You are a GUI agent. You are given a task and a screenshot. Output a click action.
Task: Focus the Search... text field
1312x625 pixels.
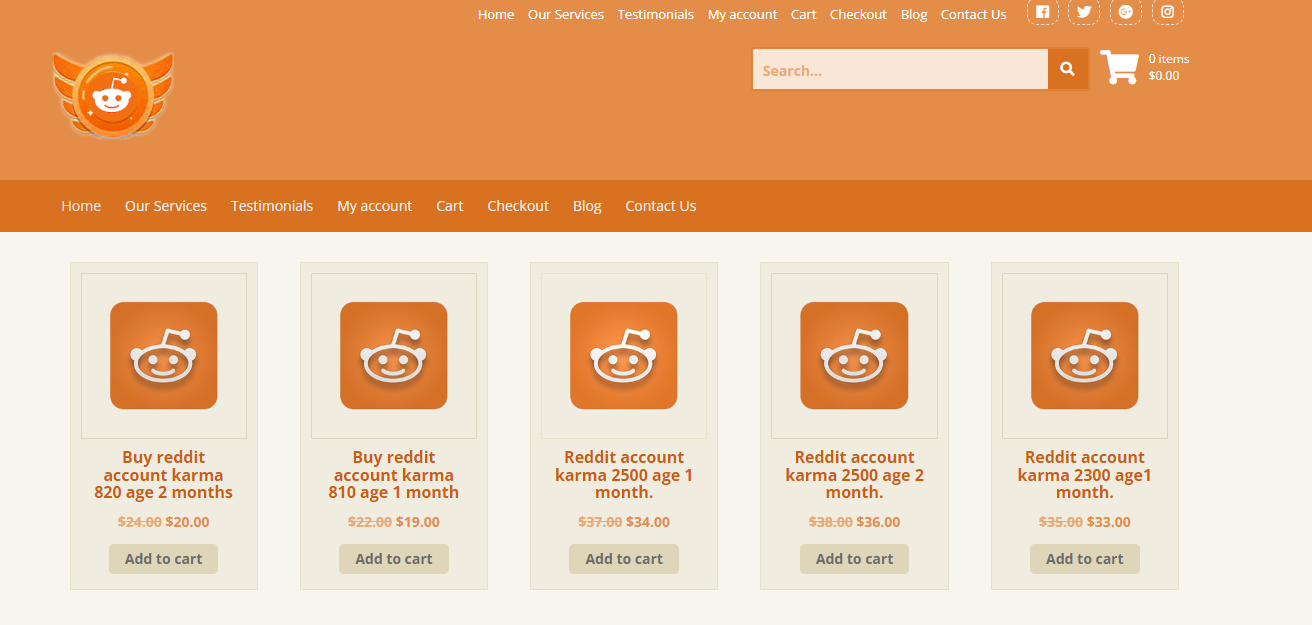900,69
